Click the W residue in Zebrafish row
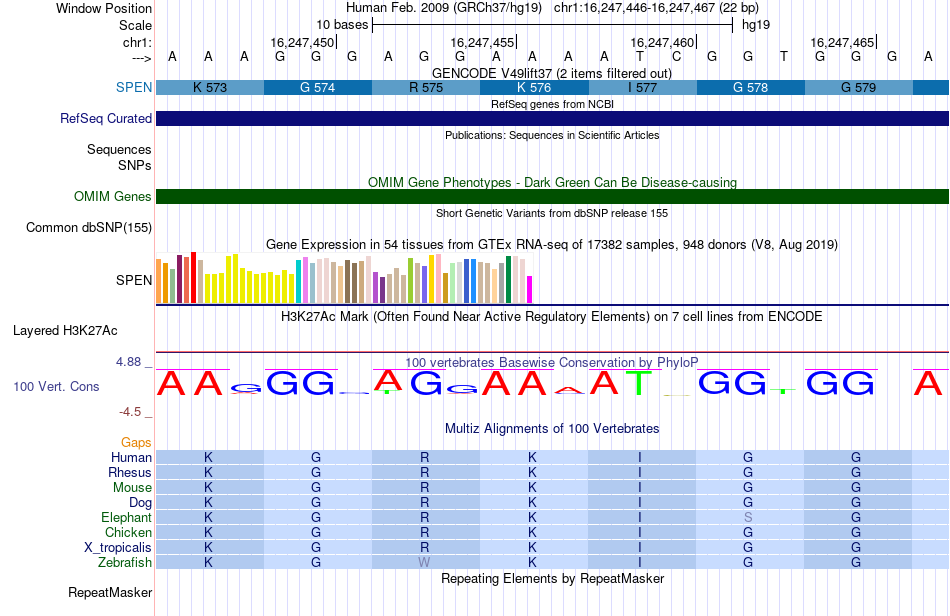Image resolution: width=950 pixels, height=616 pixels. coord(424,562)
